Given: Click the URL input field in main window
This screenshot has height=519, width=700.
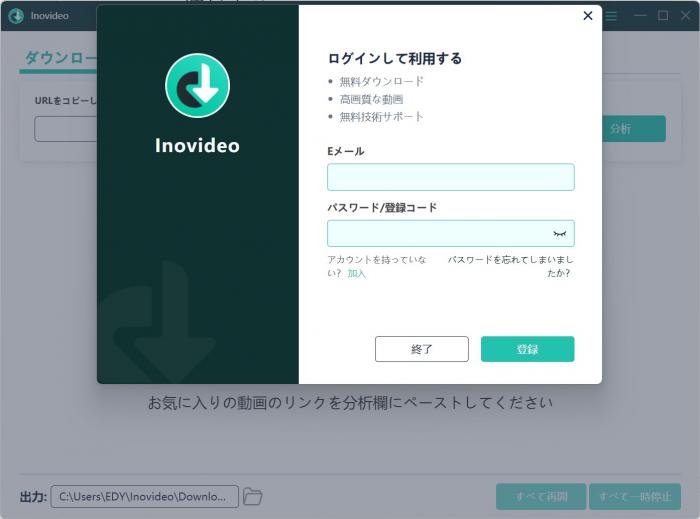Looking at the screenshot, I should (x=66, y=129).
